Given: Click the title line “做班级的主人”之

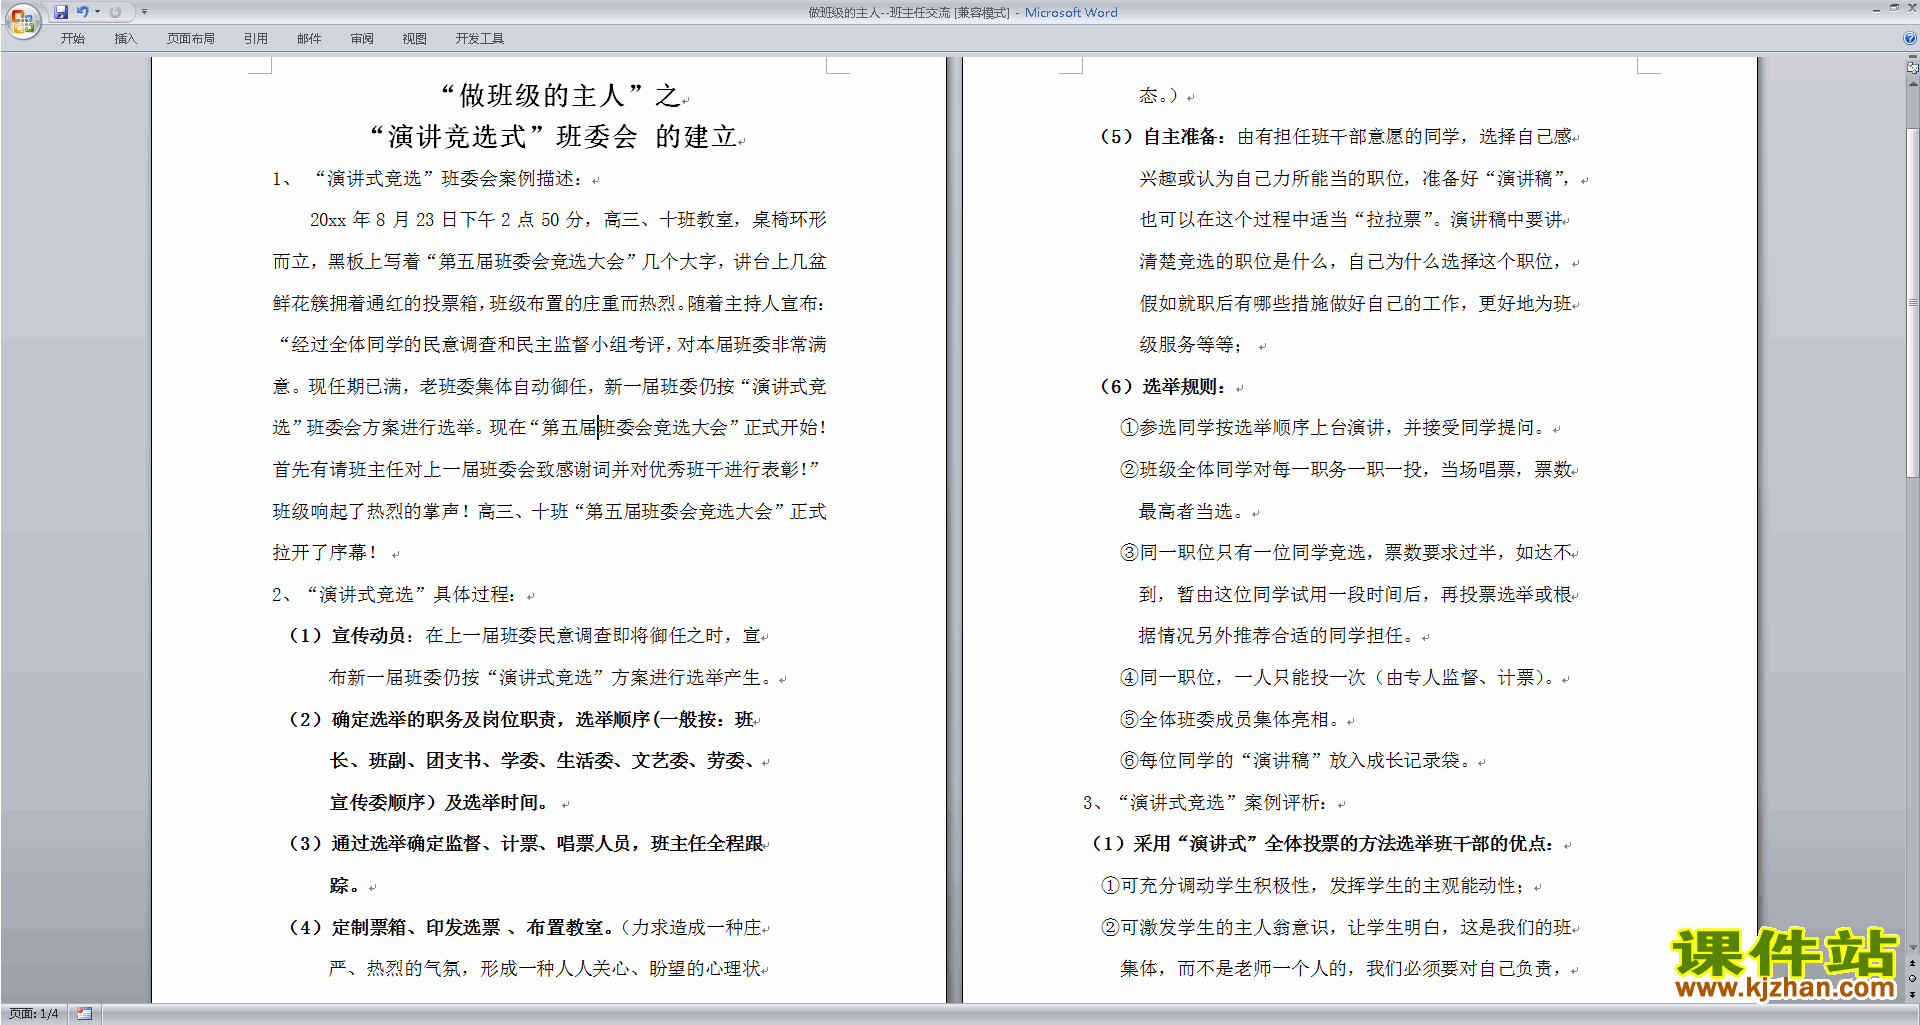Looking at the screenshot, I should (x=560, y=95).
